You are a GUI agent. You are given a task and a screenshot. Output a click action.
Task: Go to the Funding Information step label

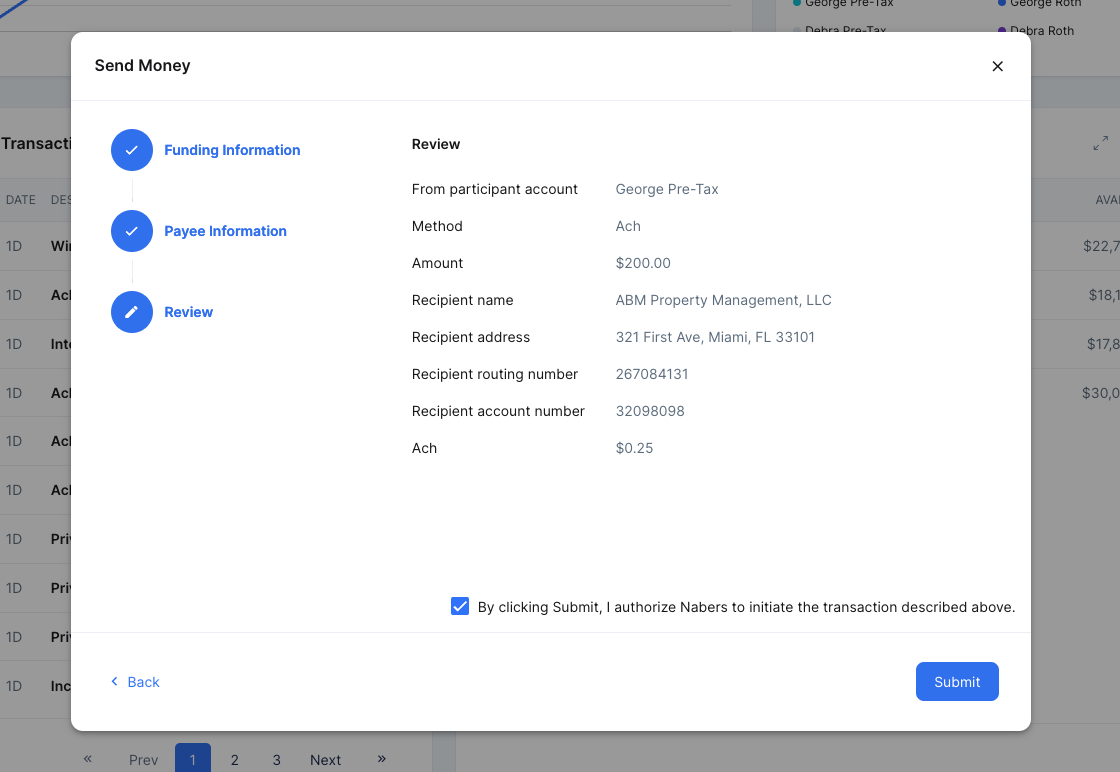coord(232,150)
